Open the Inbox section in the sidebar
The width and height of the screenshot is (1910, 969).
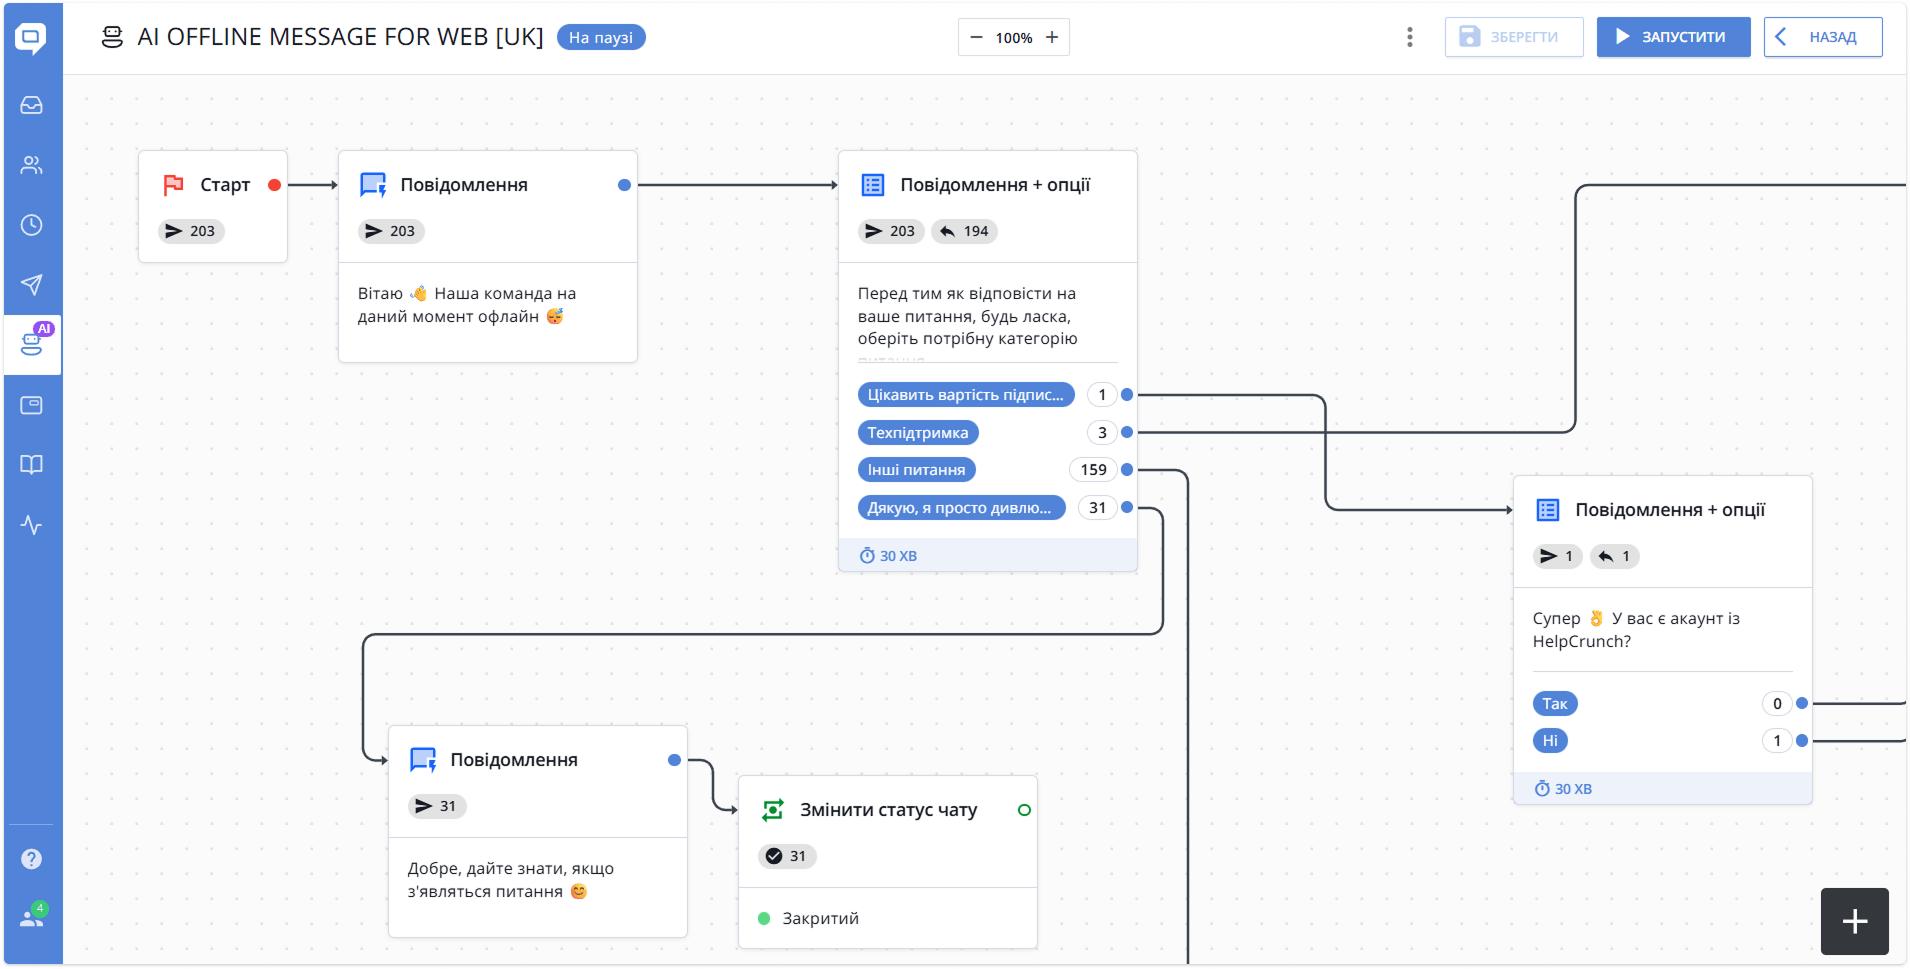(x=31, y=104)
